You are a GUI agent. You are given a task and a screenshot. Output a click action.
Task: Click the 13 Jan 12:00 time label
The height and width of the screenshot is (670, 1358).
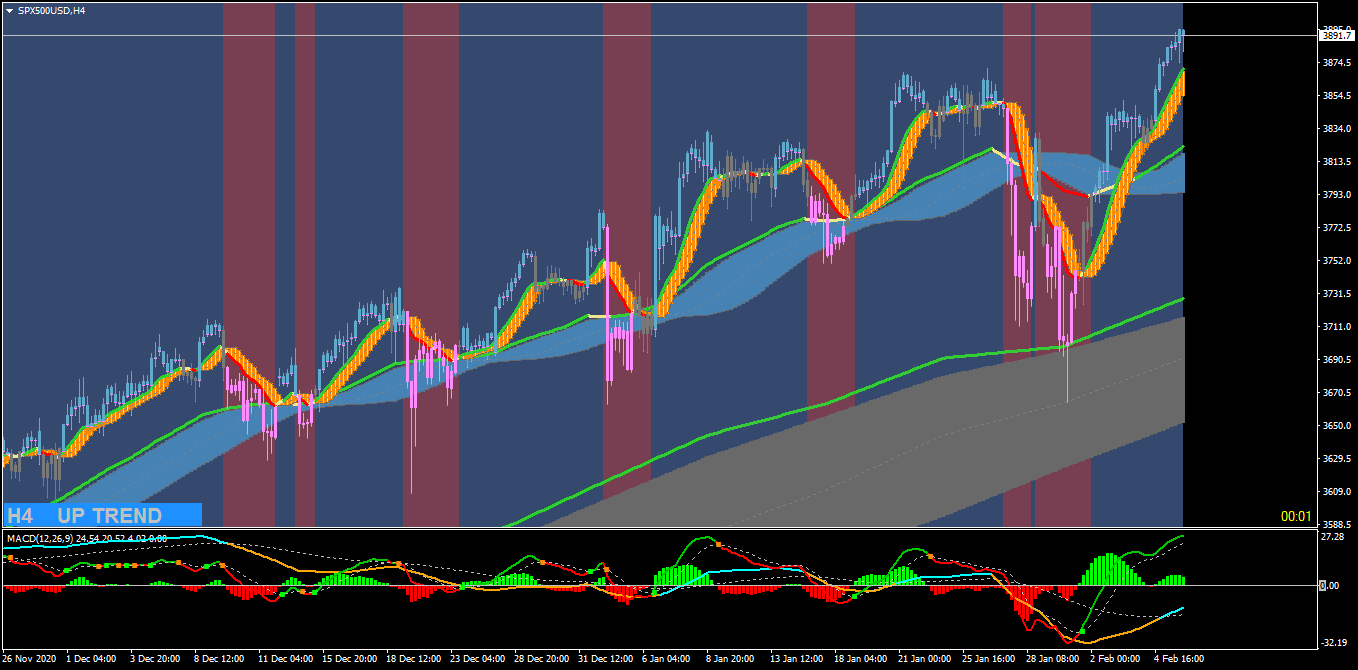[x=798, y=659]
